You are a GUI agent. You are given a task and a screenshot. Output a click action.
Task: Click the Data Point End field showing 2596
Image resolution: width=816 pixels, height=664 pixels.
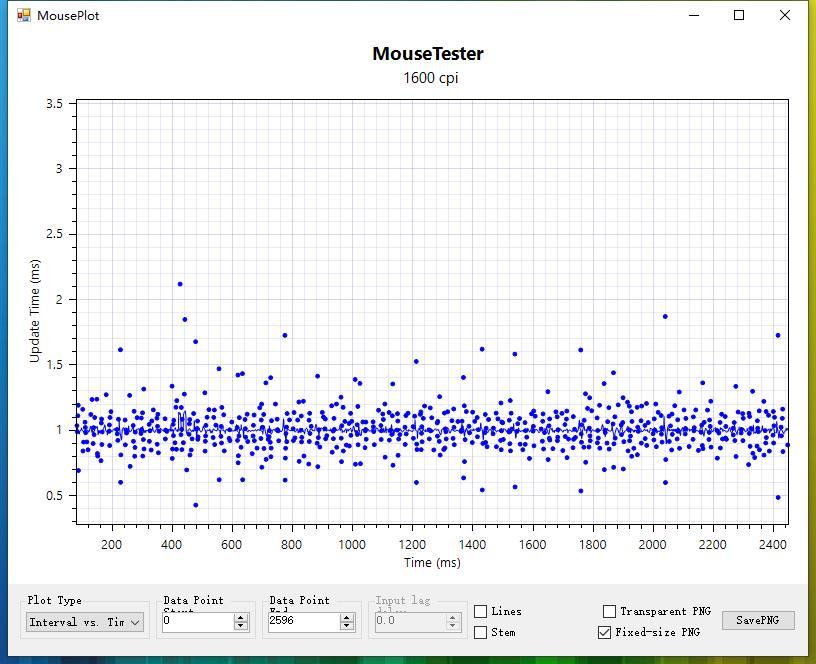tap(303, 621)
